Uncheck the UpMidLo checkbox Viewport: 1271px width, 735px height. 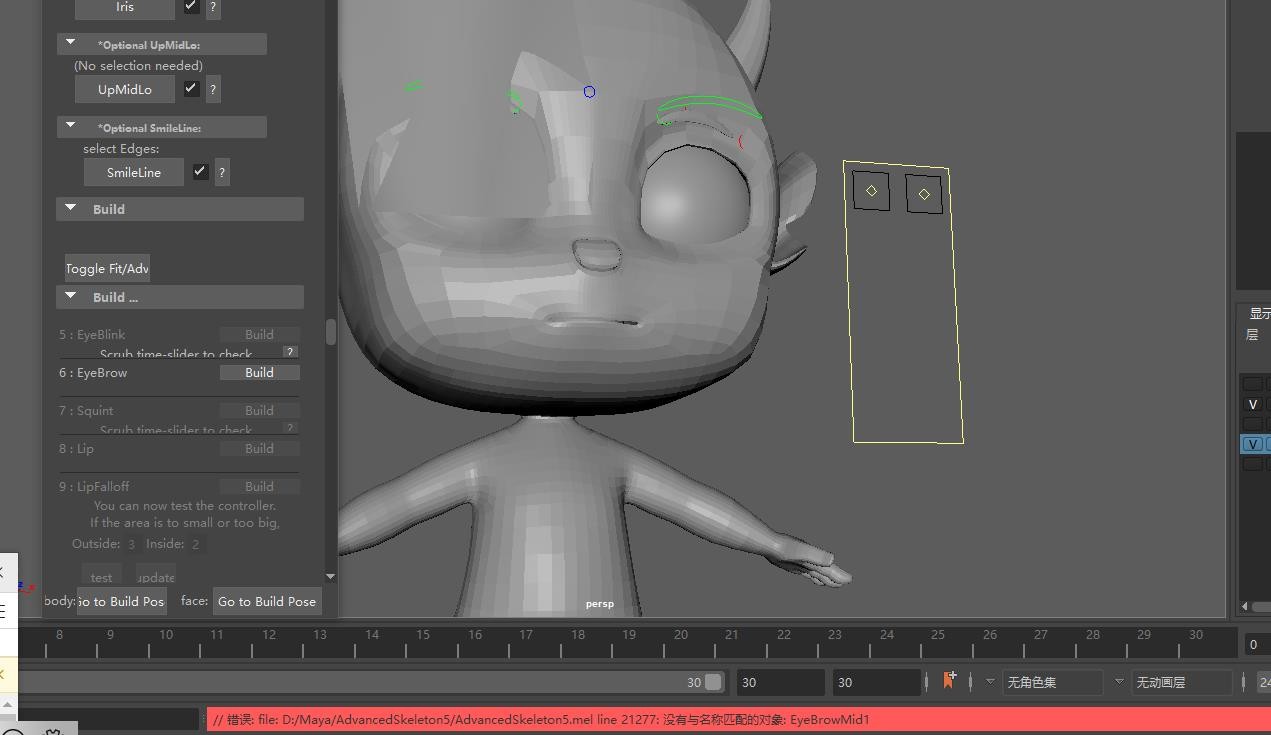tap(191, 88)
